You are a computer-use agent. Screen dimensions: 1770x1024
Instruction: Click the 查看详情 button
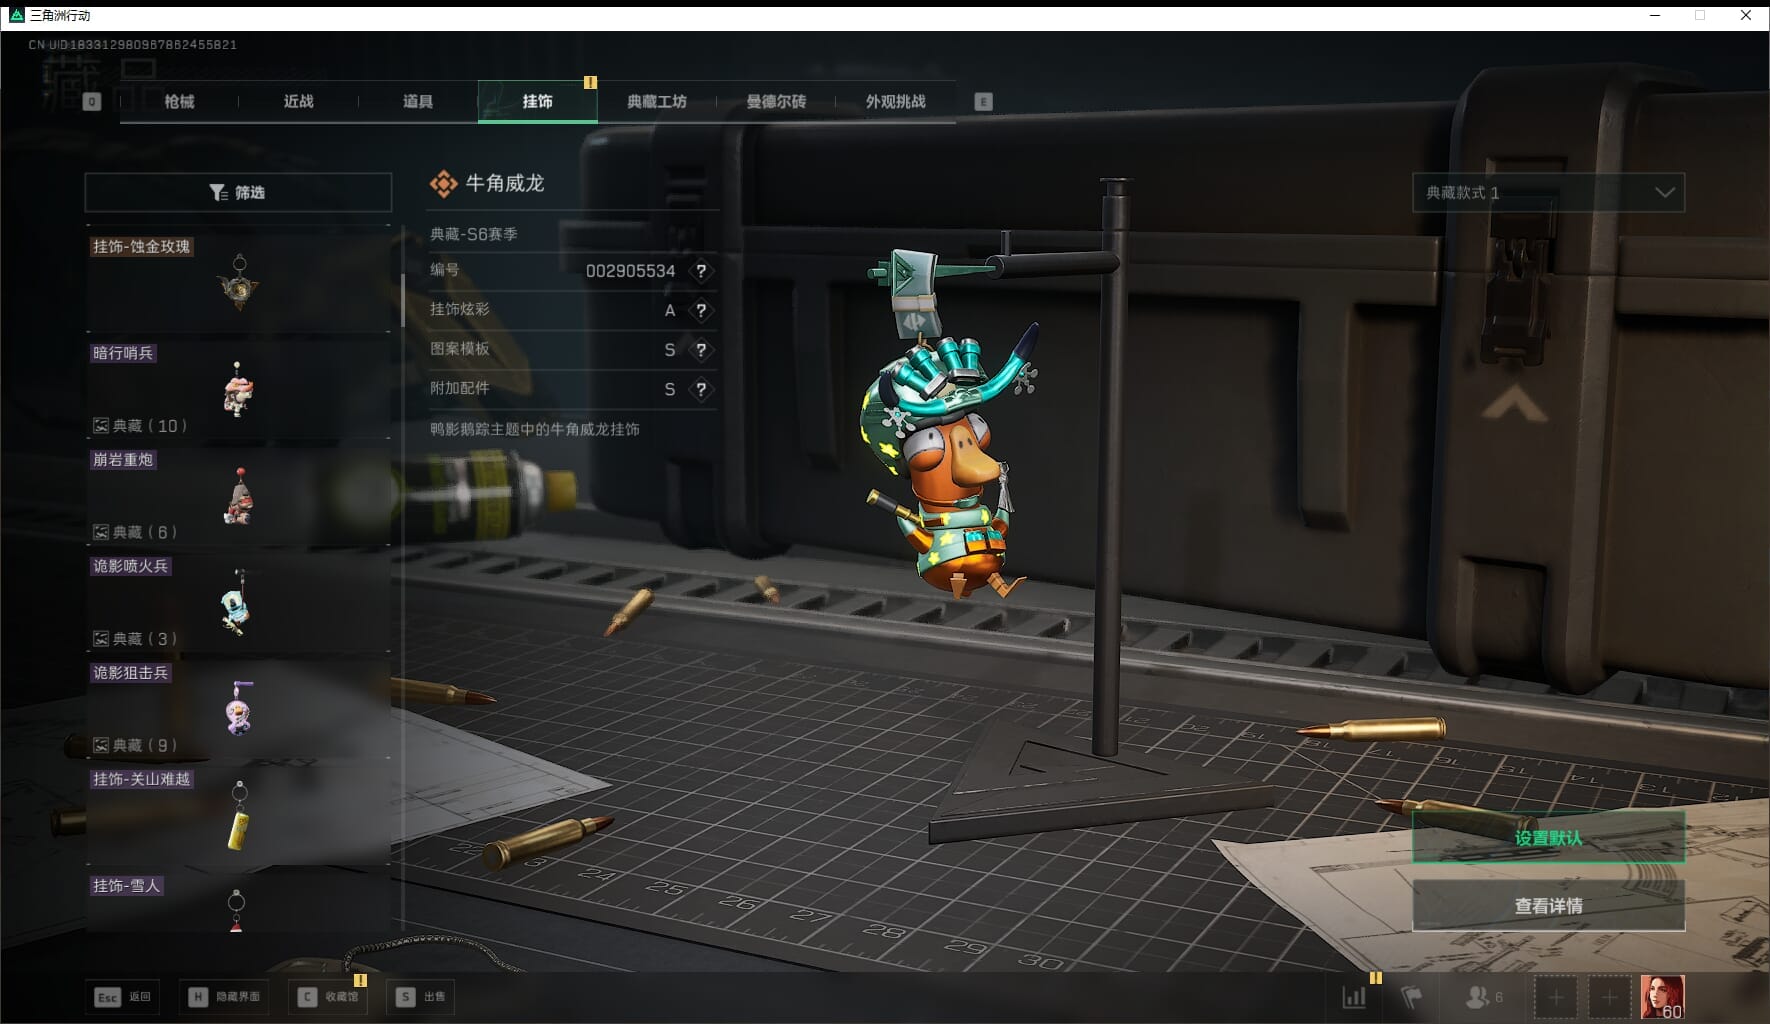[x=1548, y=906]
